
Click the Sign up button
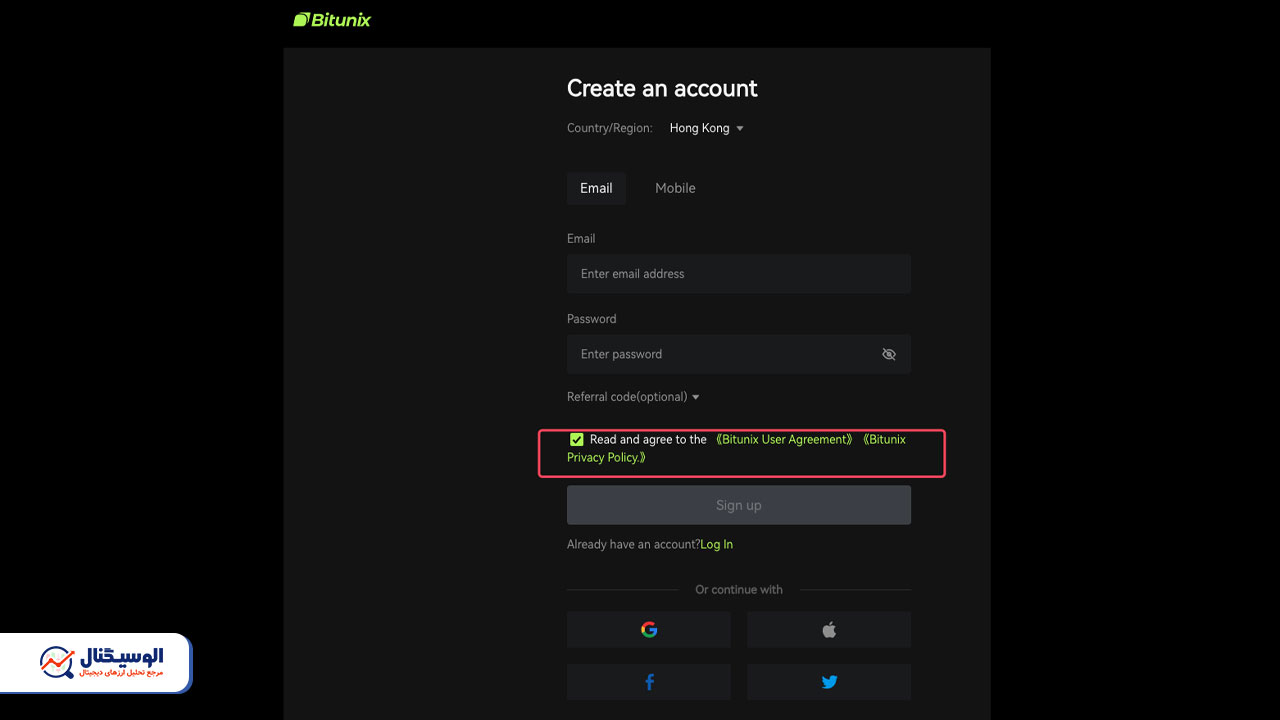click(739, 505)
